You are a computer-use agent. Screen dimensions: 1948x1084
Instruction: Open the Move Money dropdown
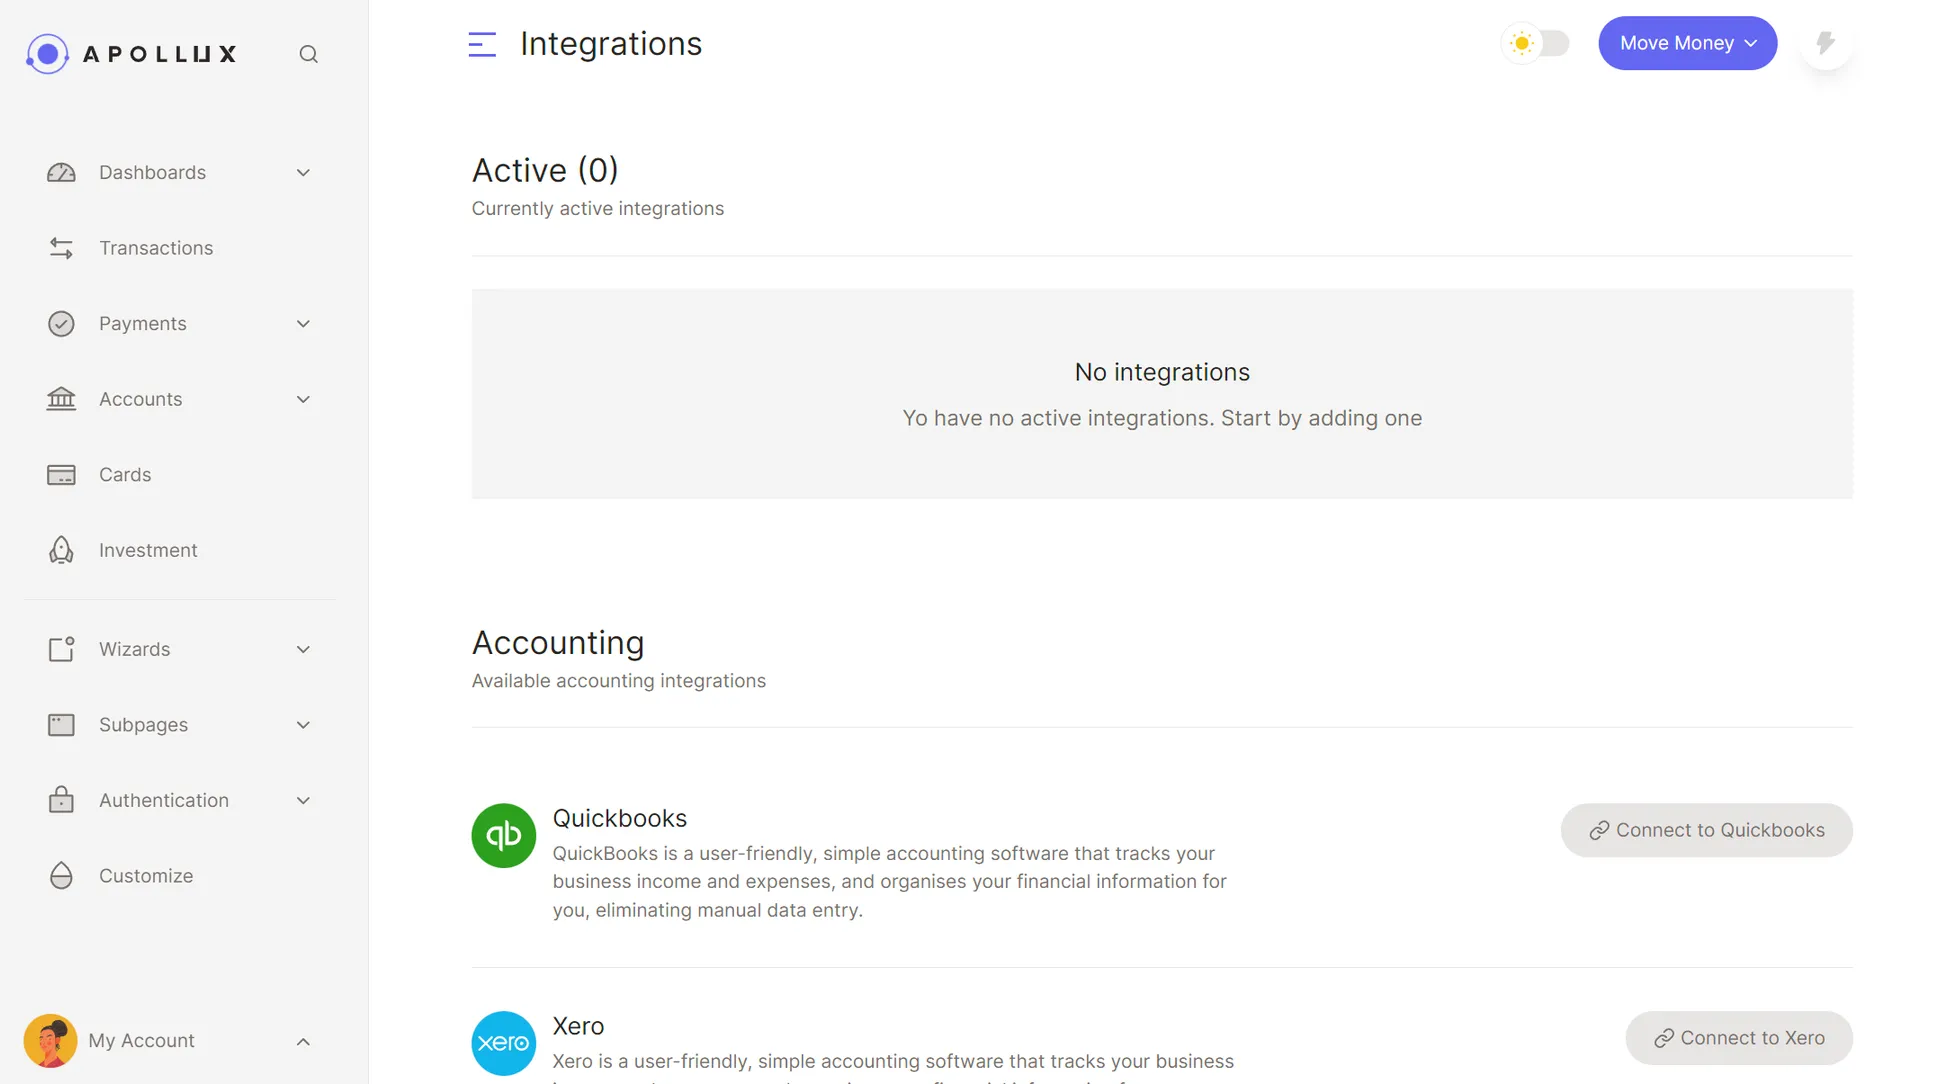[1688, 43]
